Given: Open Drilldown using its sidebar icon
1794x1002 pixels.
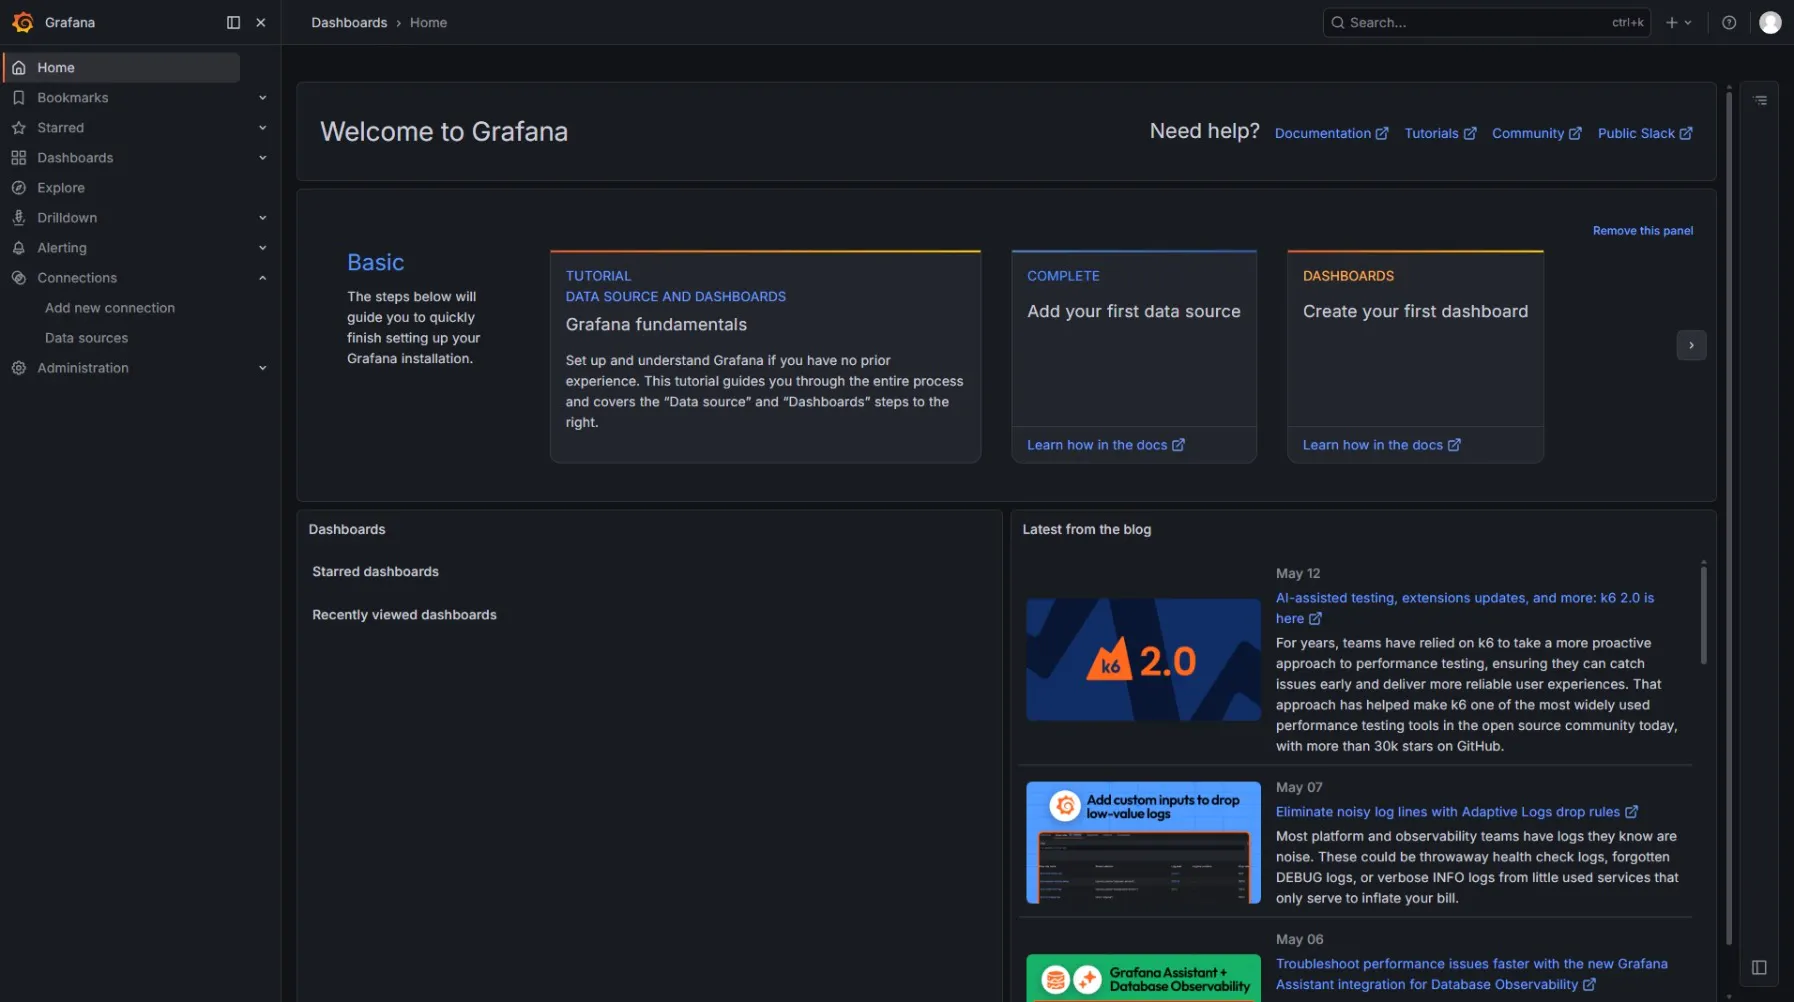Looking at the screenshot, I should (x=19, y=217).
